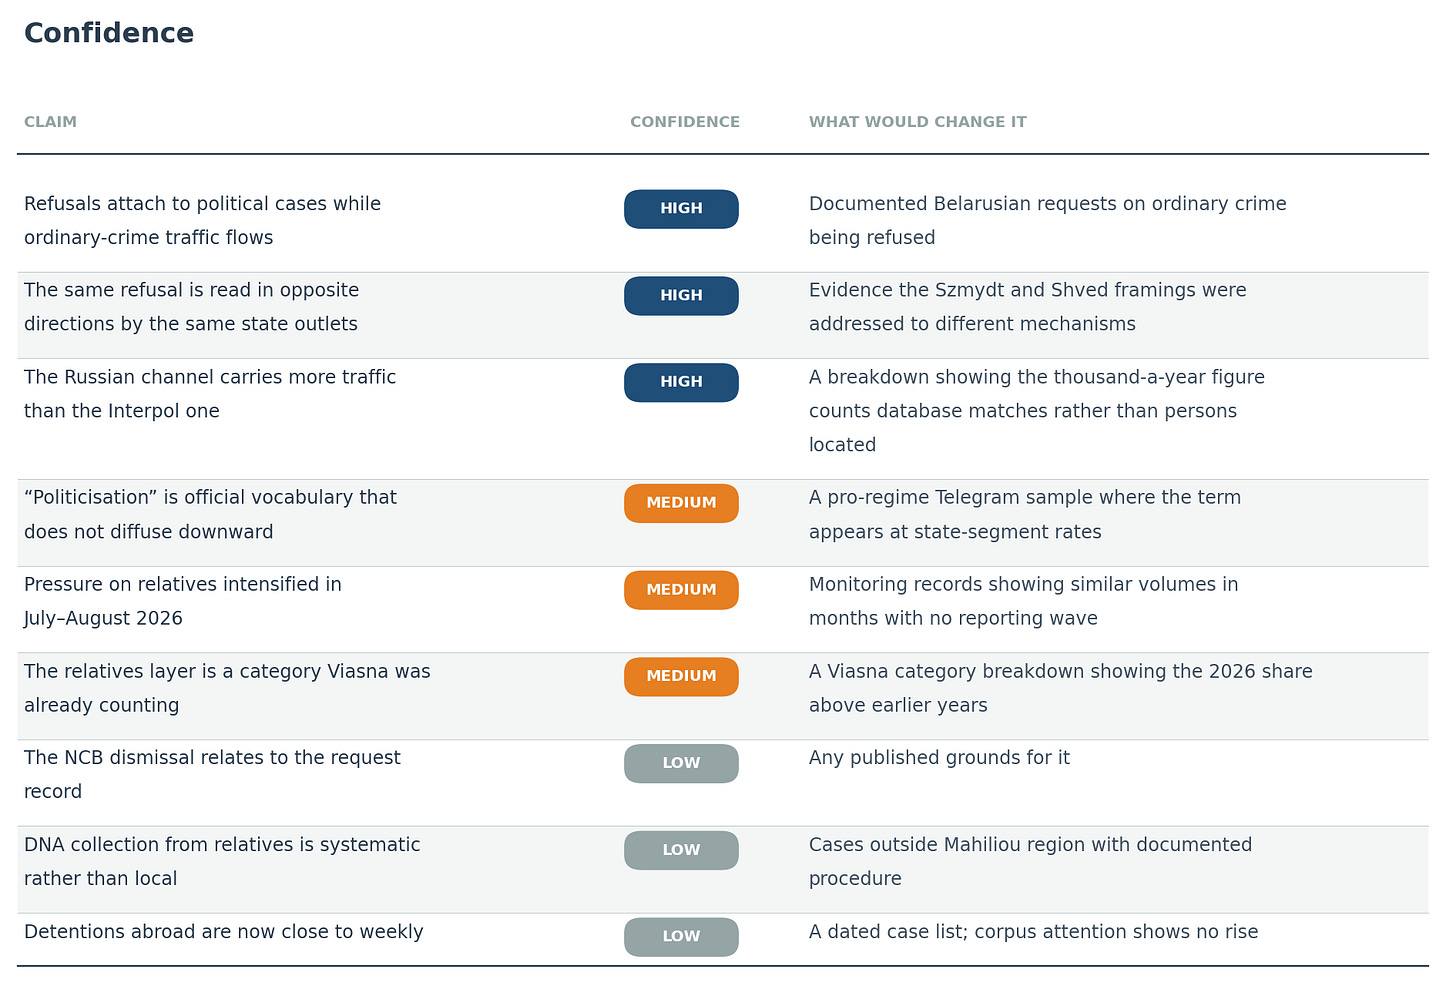Screen dimensions: 1456x982
Task: Select the MEDIUM badge beside Politicisation vocabulary claim
Action: pyautogui.click(x=681, y=503)
